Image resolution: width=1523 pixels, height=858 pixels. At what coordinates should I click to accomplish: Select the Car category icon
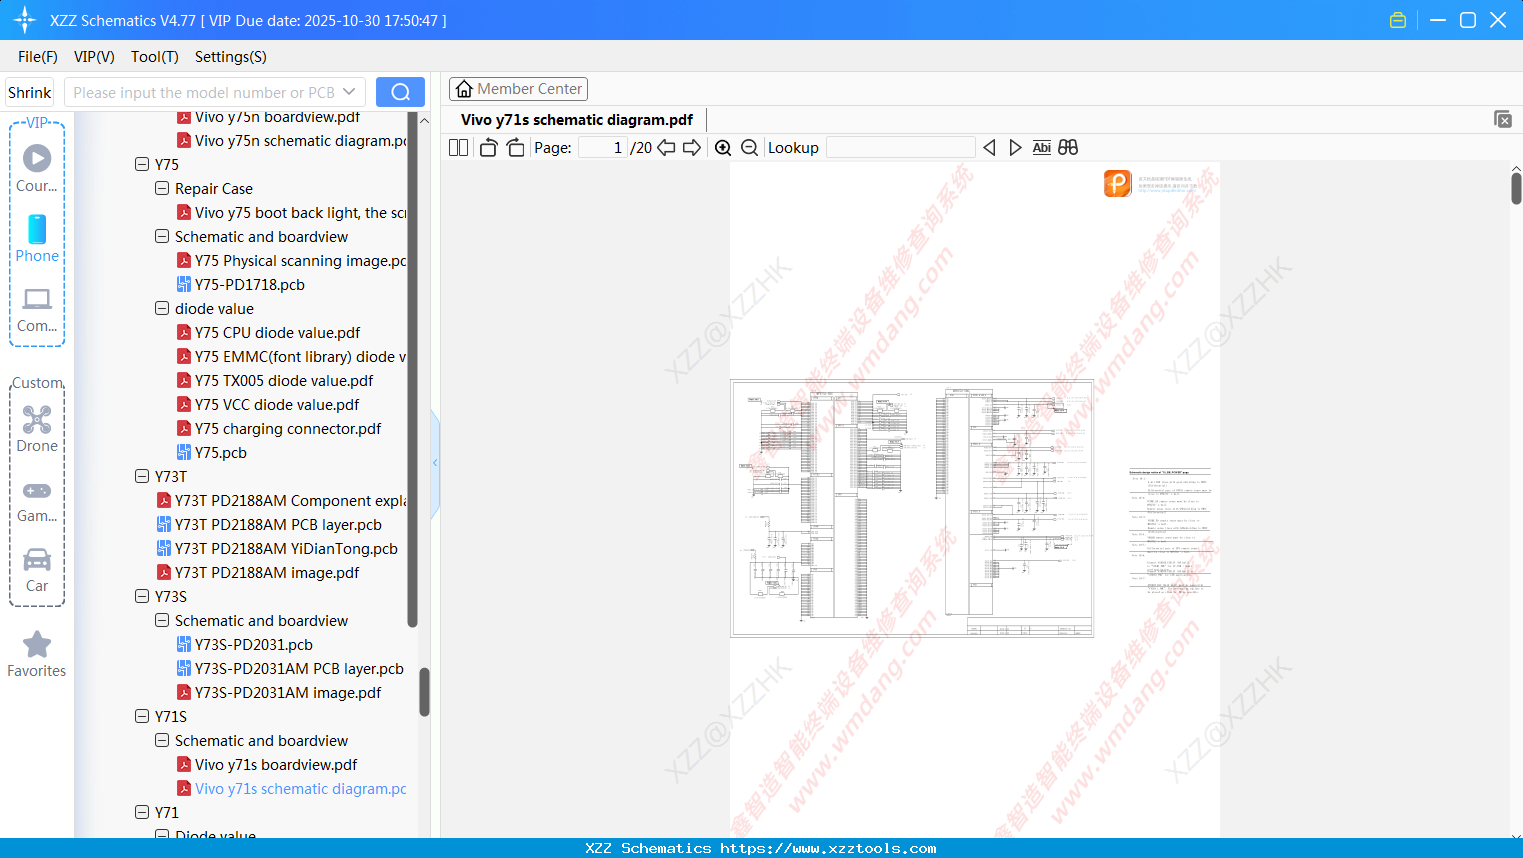pyautogui.click(x=36, y=570)
